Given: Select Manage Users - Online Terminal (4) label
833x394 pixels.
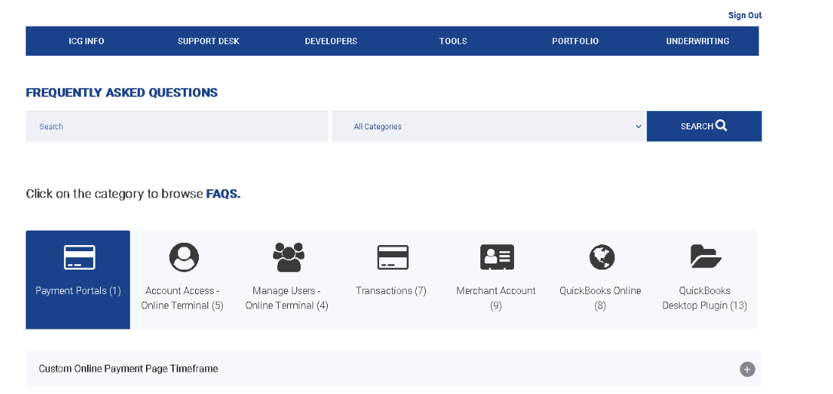Looking at the screenshot, I should tap(287, 298).
